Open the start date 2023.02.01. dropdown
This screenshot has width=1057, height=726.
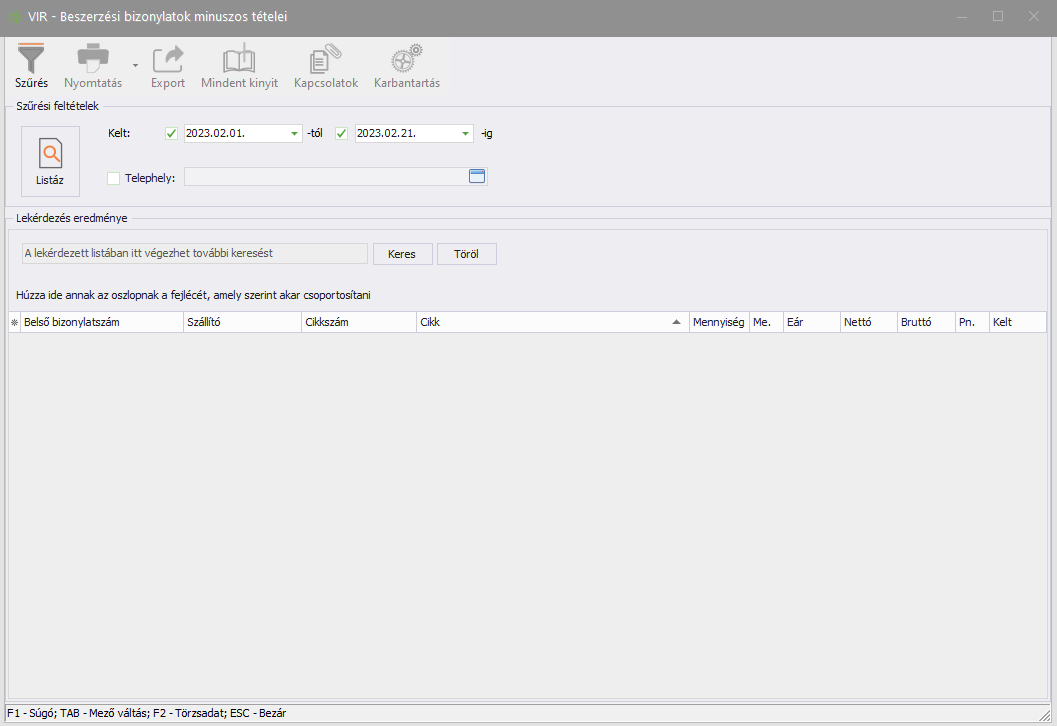[x=294, y=134]
